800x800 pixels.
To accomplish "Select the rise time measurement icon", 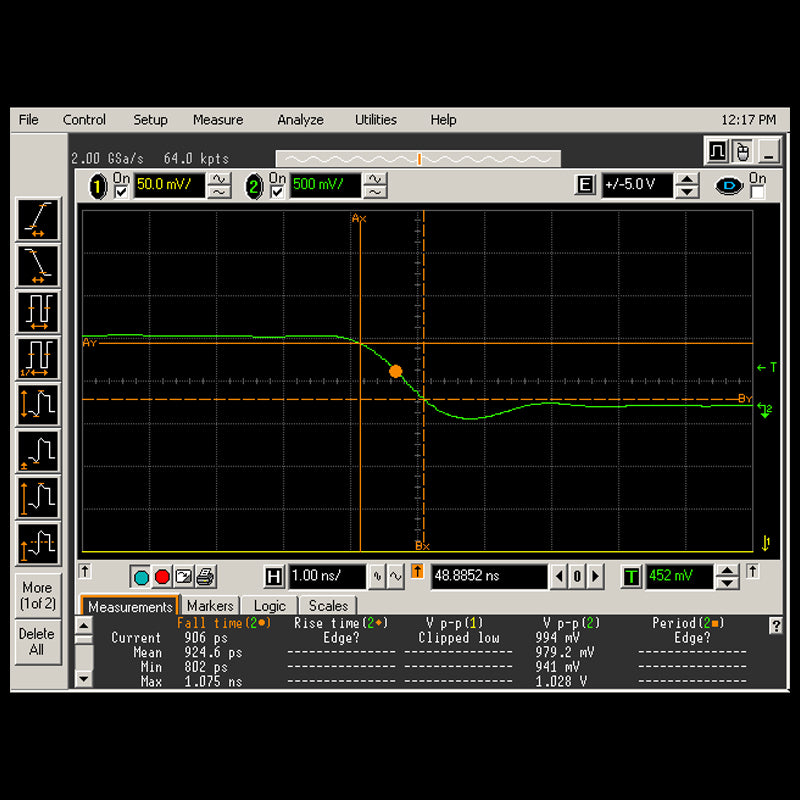I will [x=38, y=219].
